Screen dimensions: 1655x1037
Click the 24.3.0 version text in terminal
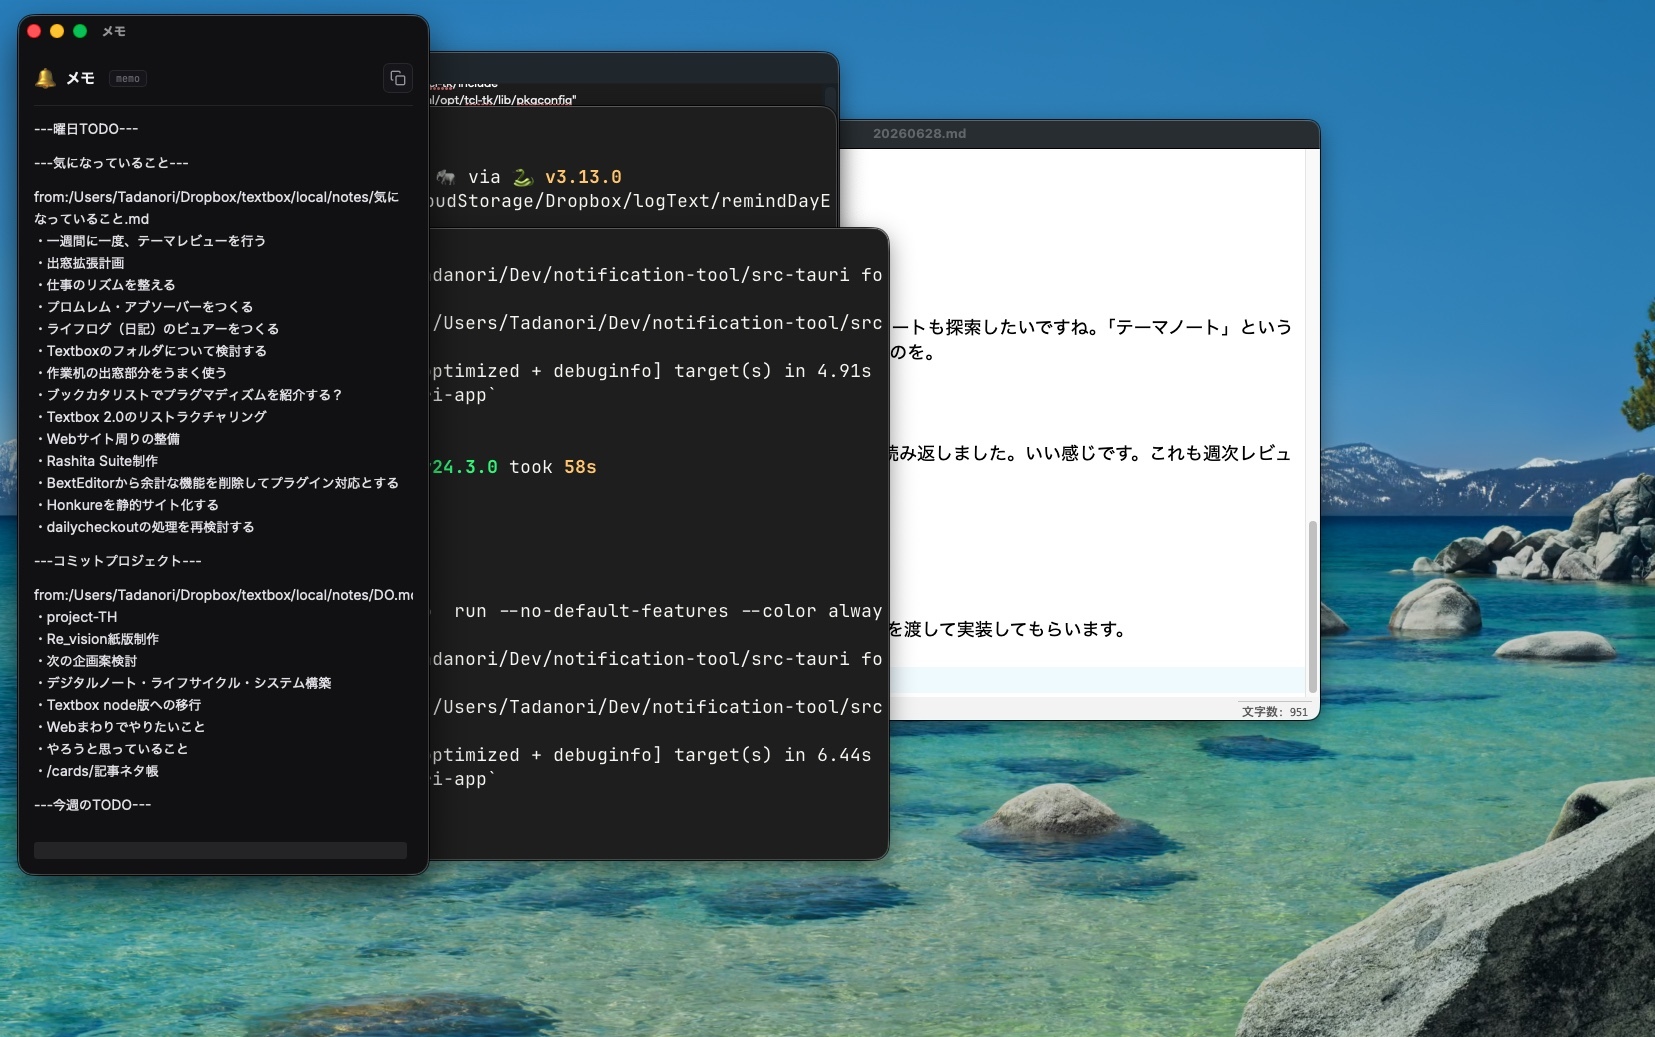pos(465,467)
